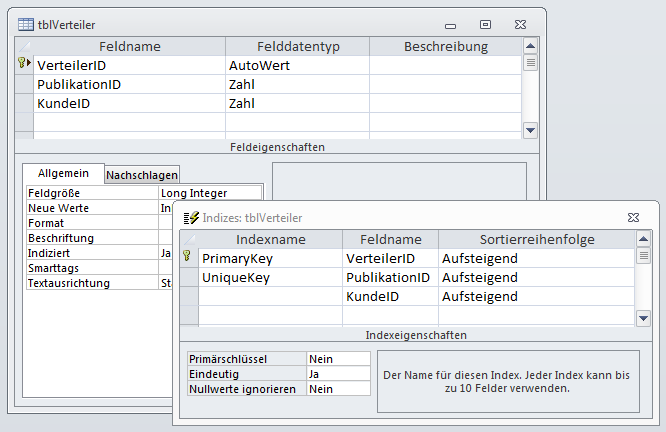Maximize the tblVerteiler window
The image size is (666, 432).
[485, 25]
